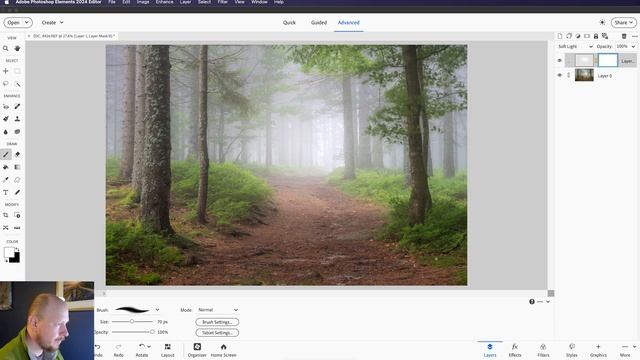
Task: Select the Custom Shape tool
Action: (x=17, y=180)
